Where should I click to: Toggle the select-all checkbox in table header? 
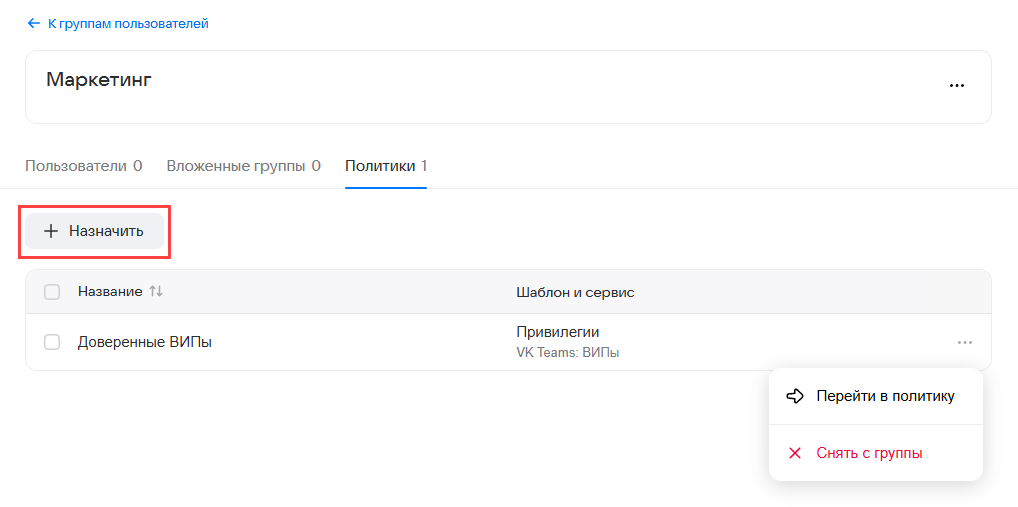click(x=52, y=292)
